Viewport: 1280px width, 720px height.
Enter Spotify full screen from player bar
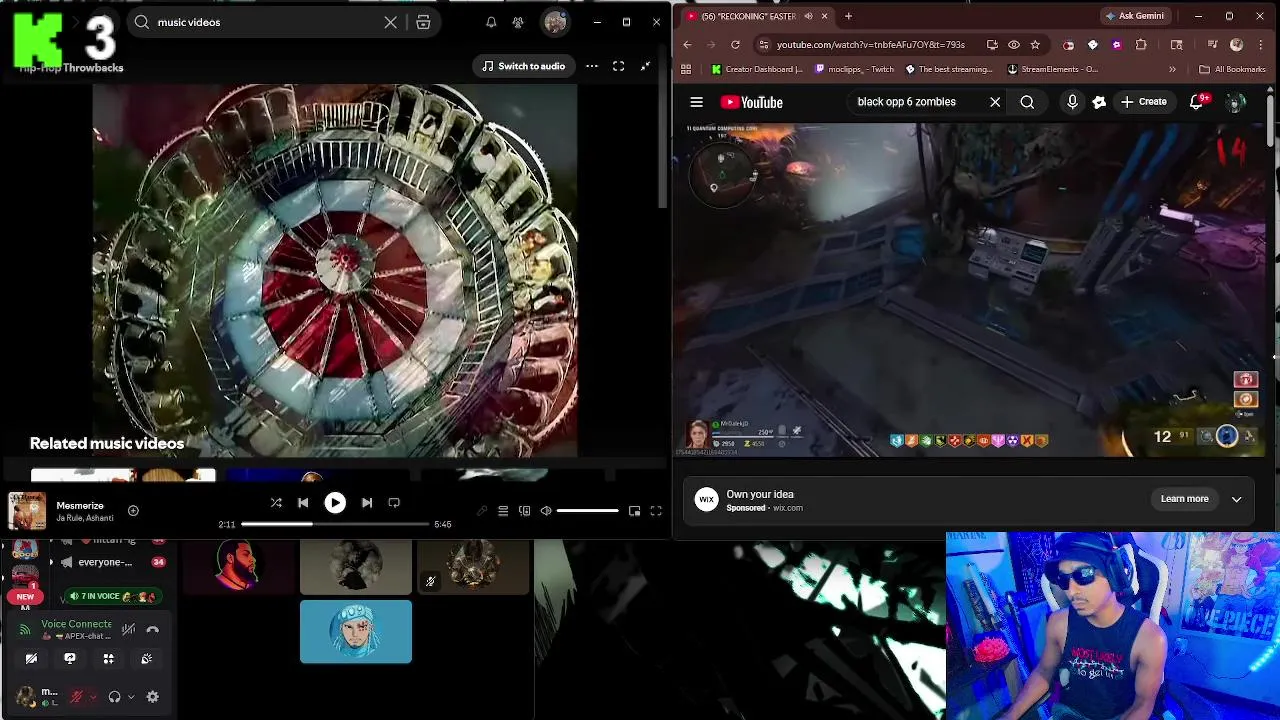656,511
